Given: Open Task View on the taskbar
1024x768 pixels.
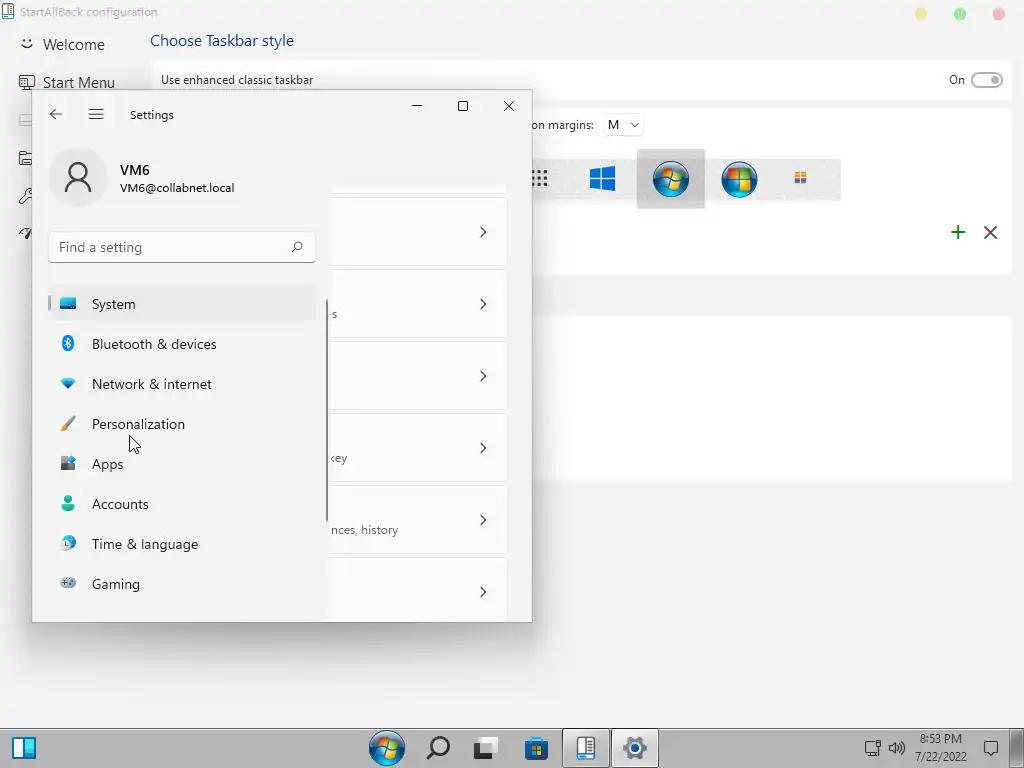Looking at the screenshot, I should [486, 748].
